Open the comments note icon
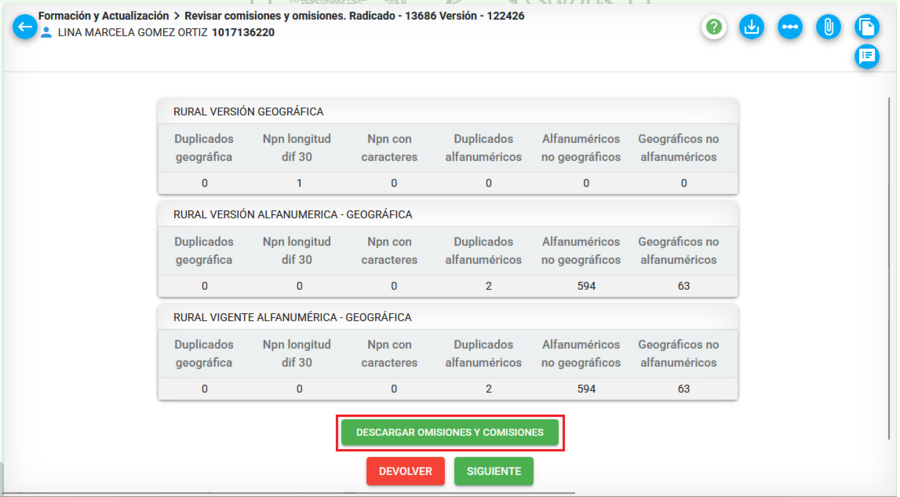Screen dimensions: 900x497 point(867,56)
